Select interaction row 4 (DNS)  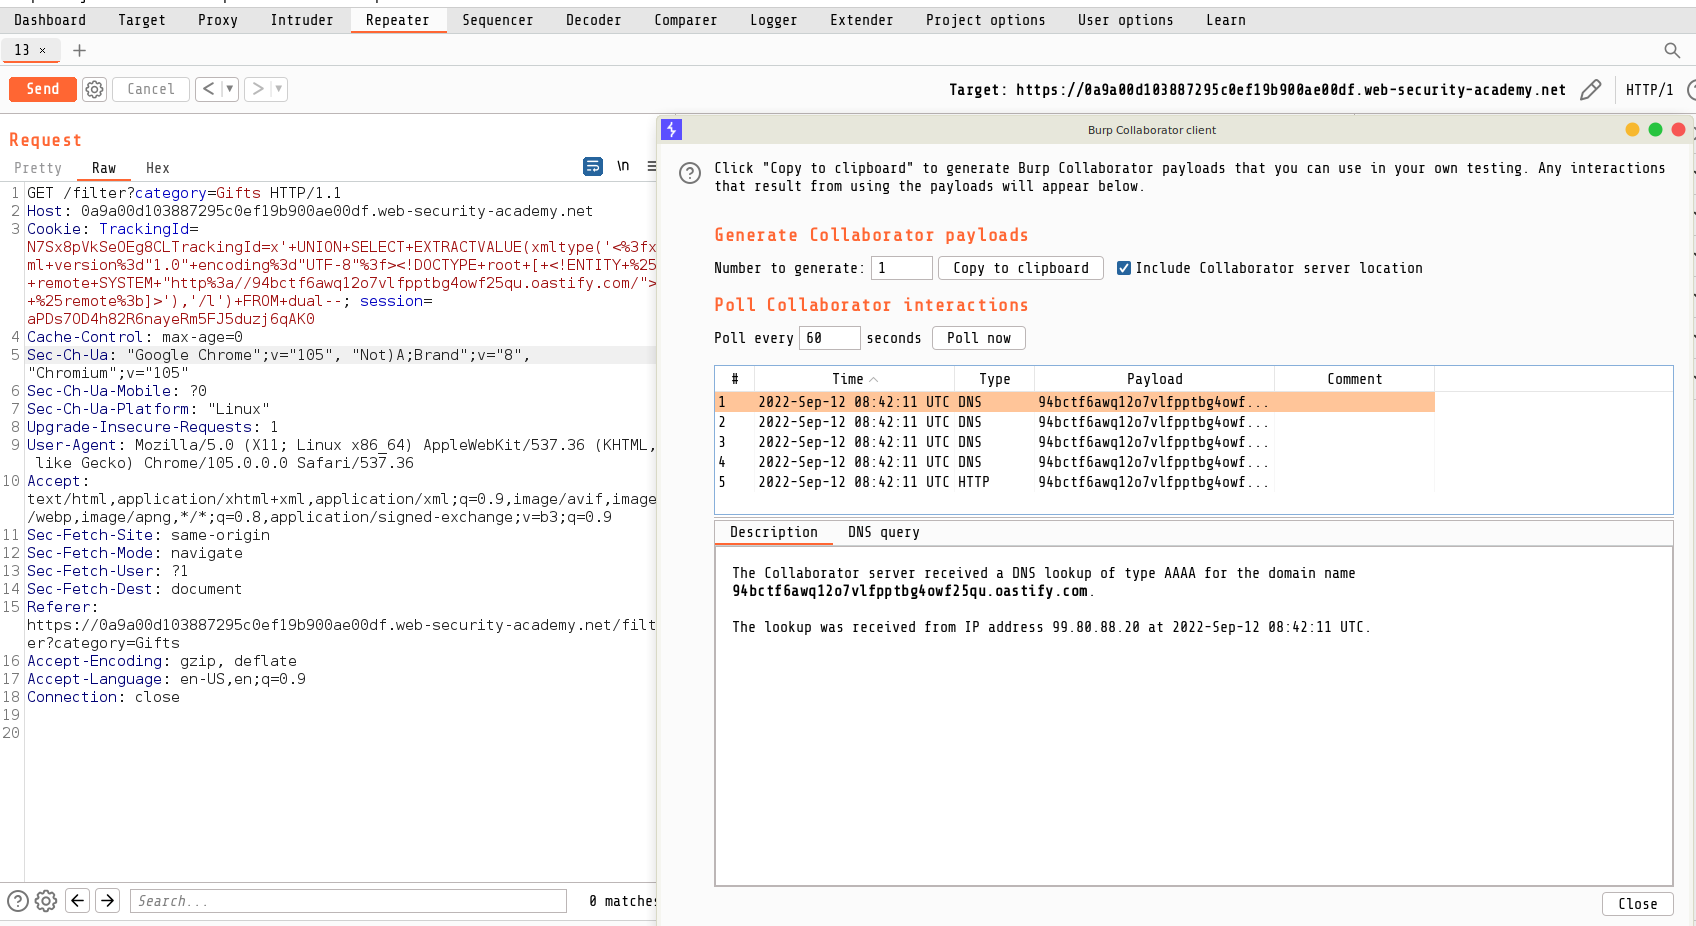[1075, 462]
